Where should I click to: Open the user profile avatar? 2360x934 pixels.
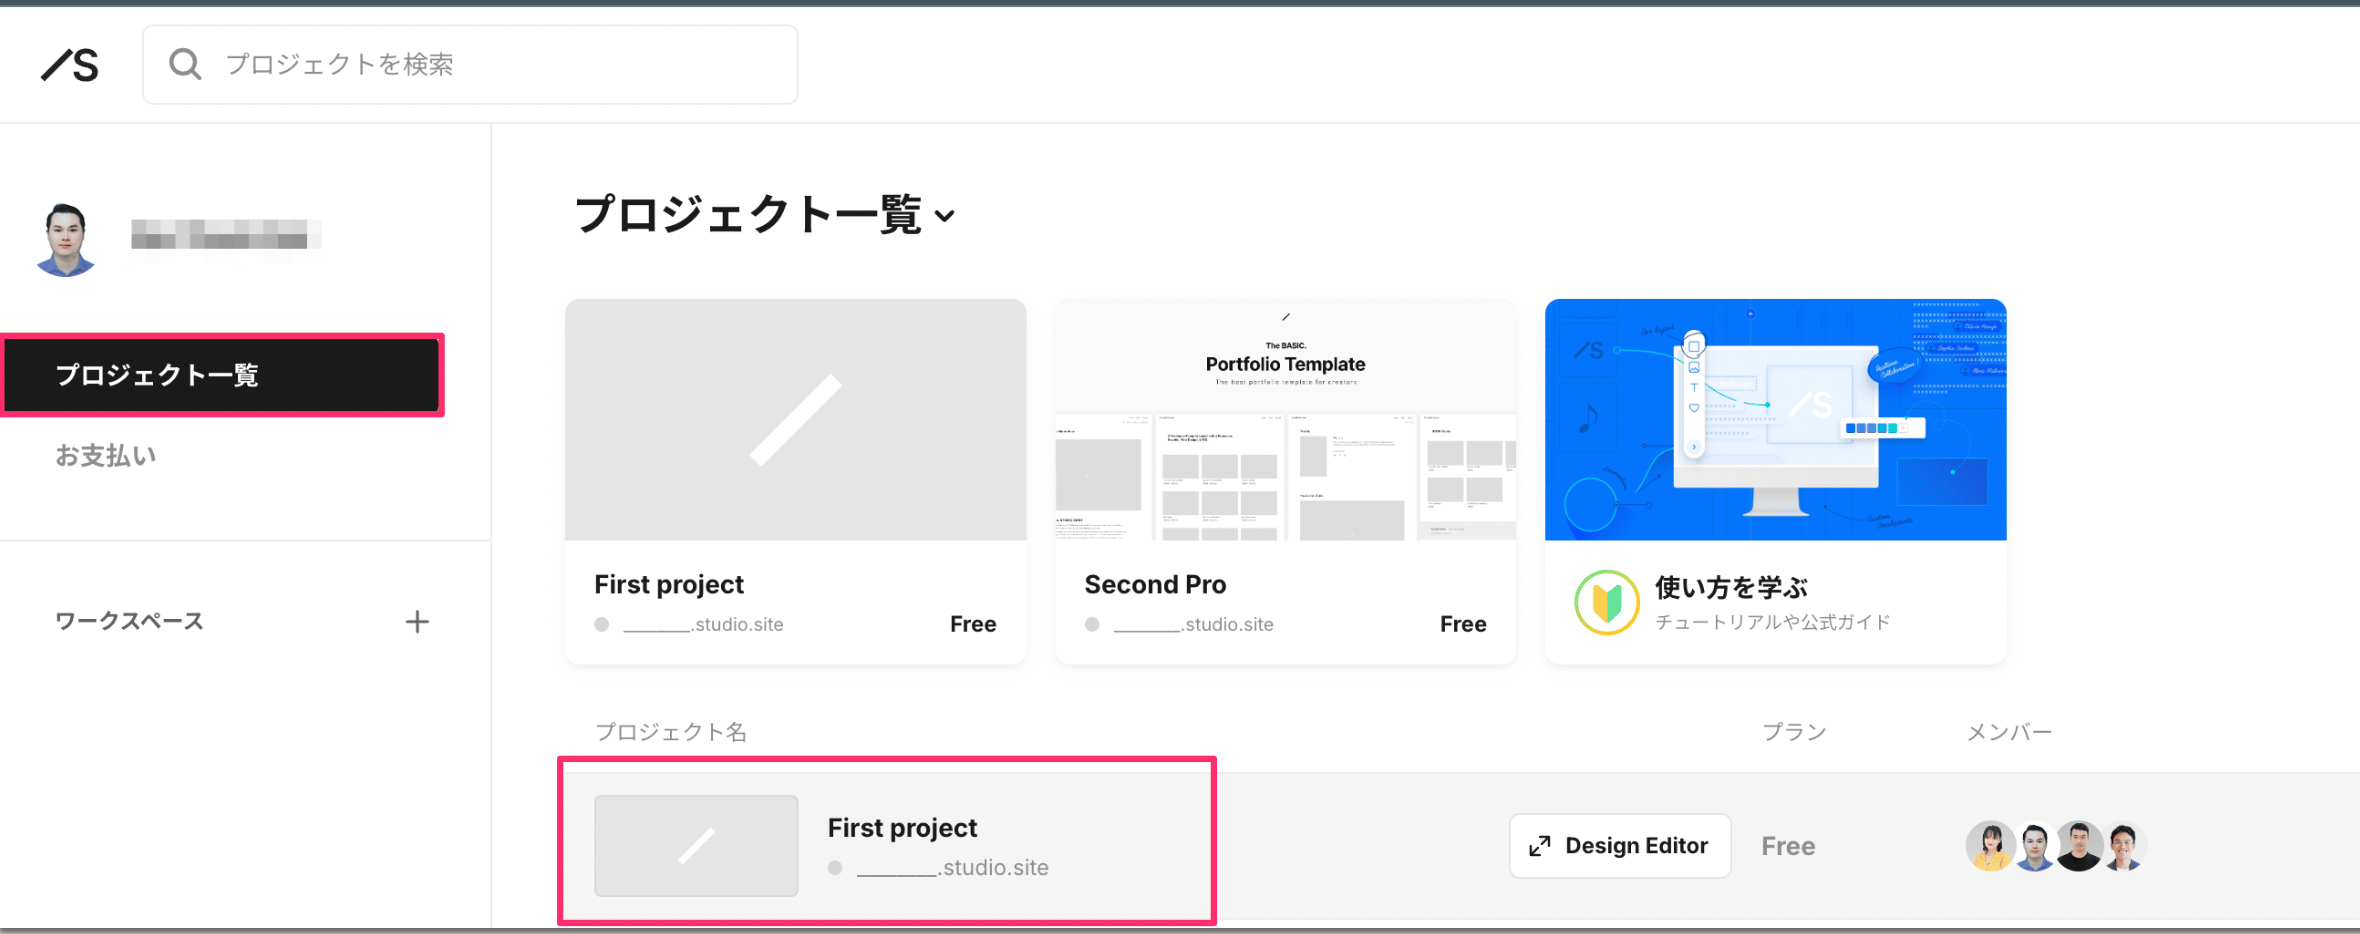[66, 239]
